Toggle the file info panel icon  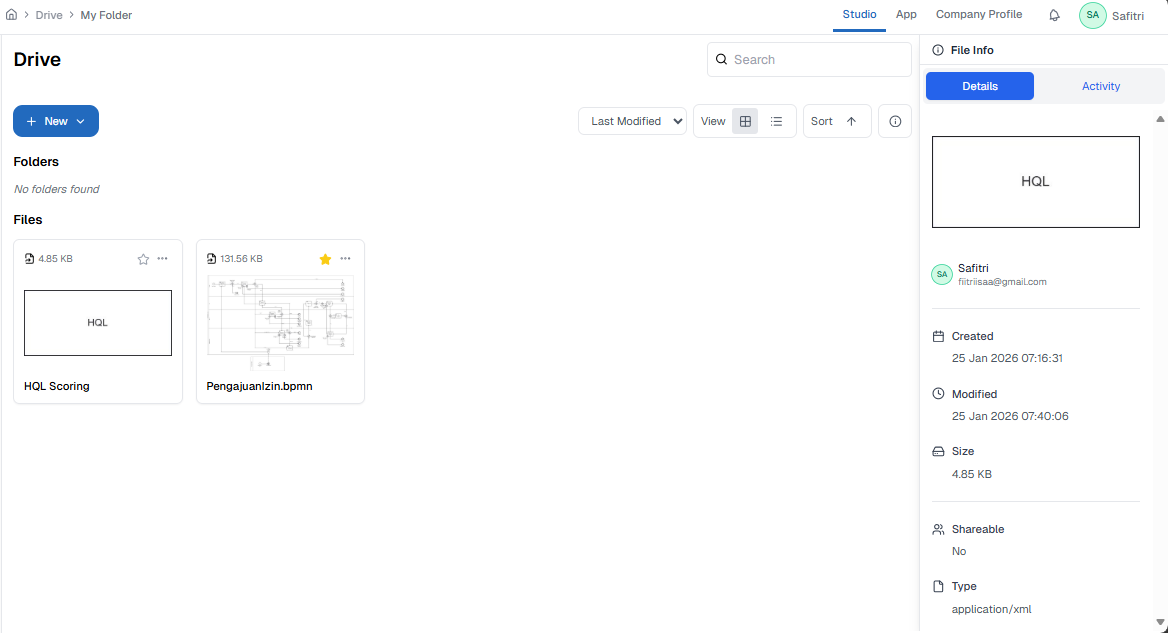pos(895,121)
